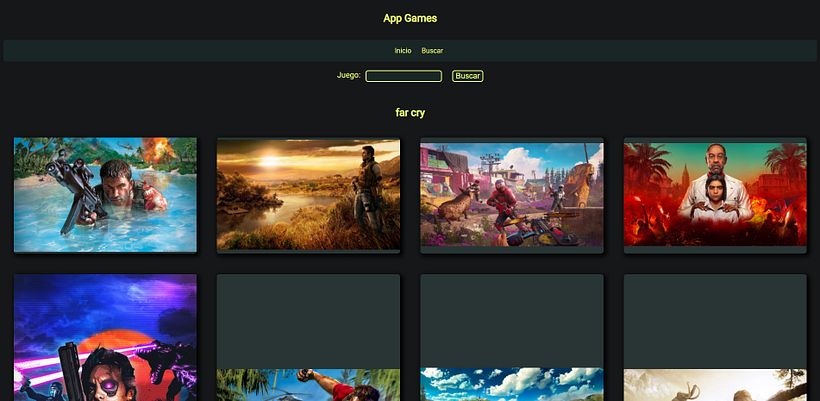Open the Inicio nav link

403,51
